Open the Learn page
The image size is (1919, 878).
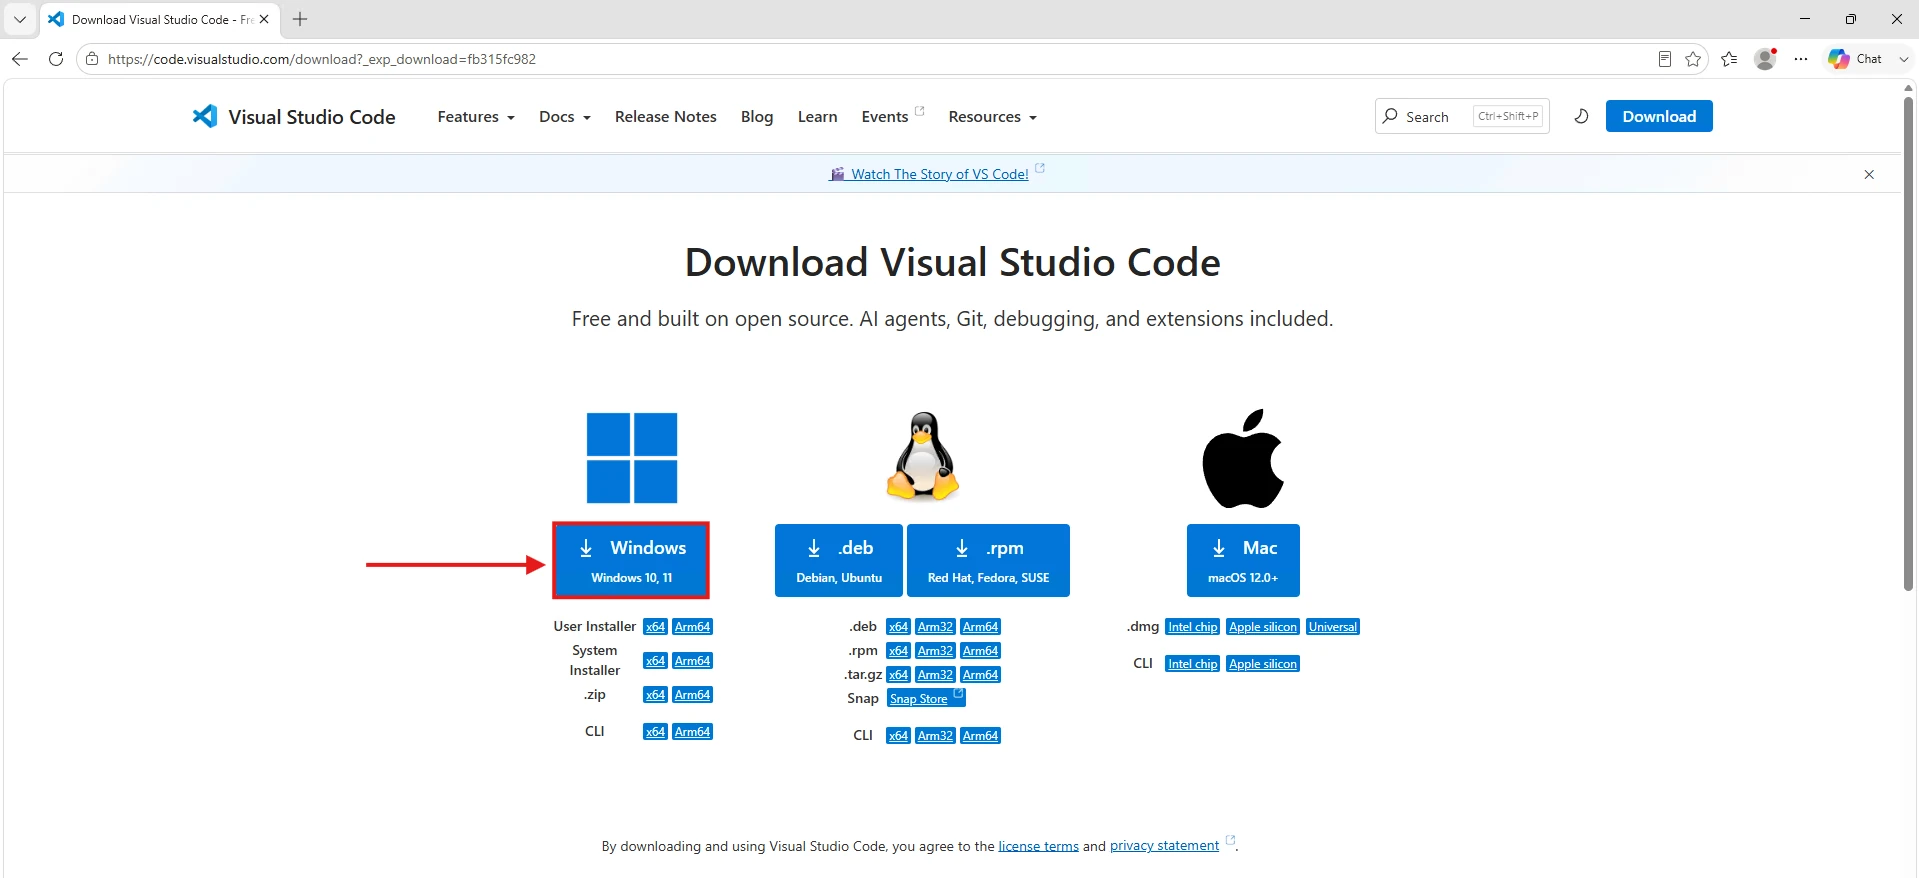pos(817,117)
